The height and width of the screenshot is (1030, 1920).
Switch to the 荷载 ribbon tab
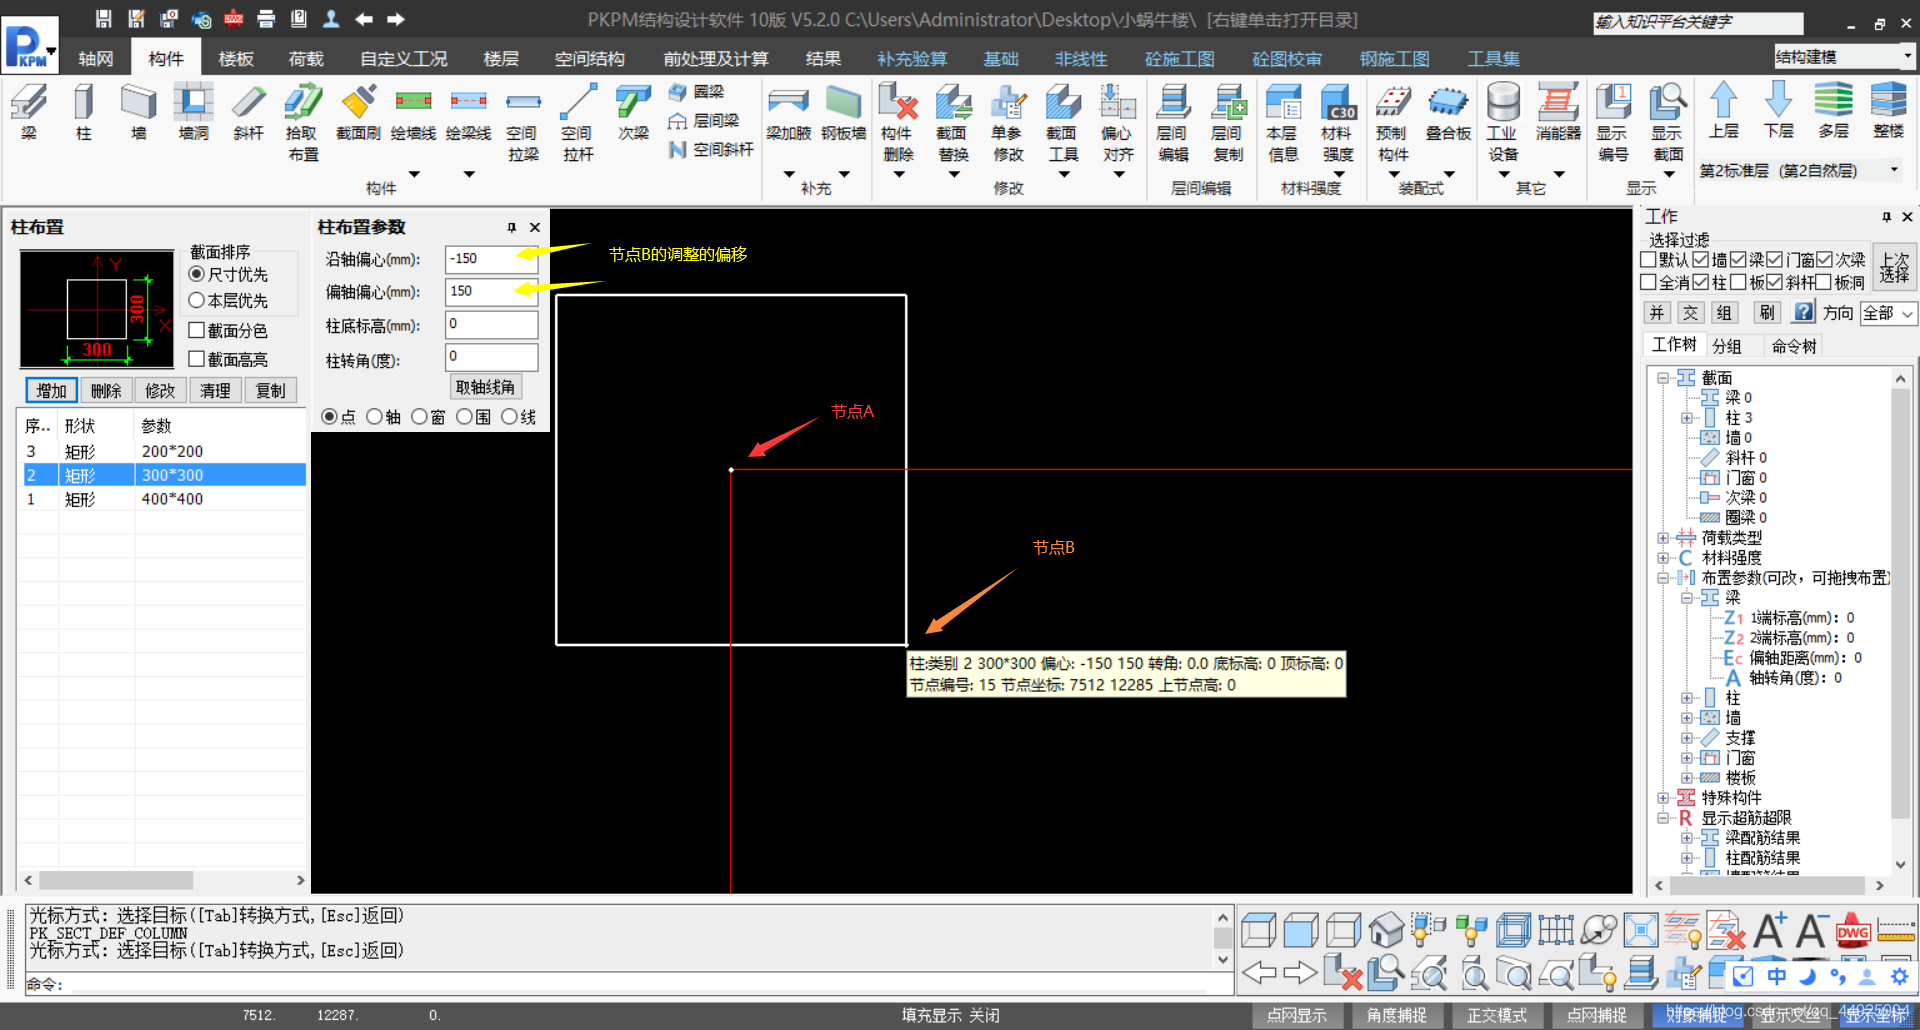pyautogui.click(x=306, y=59)
